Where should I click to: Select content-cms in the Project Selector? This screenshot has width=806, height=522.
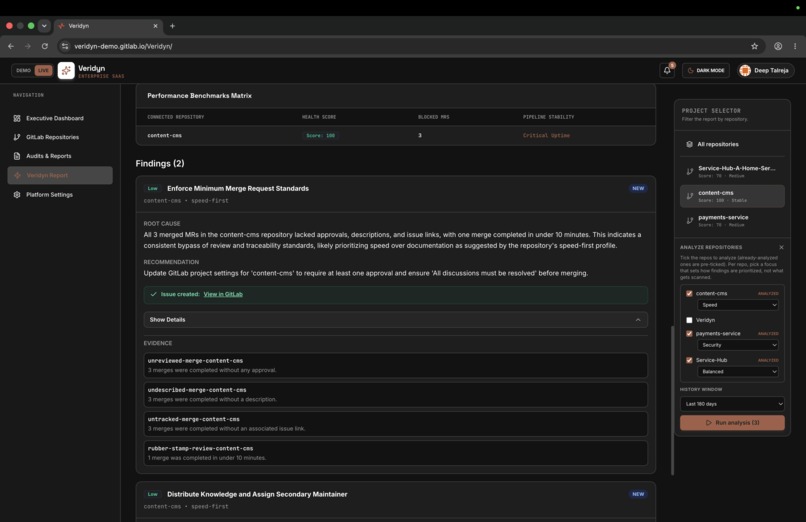[732, 196]
